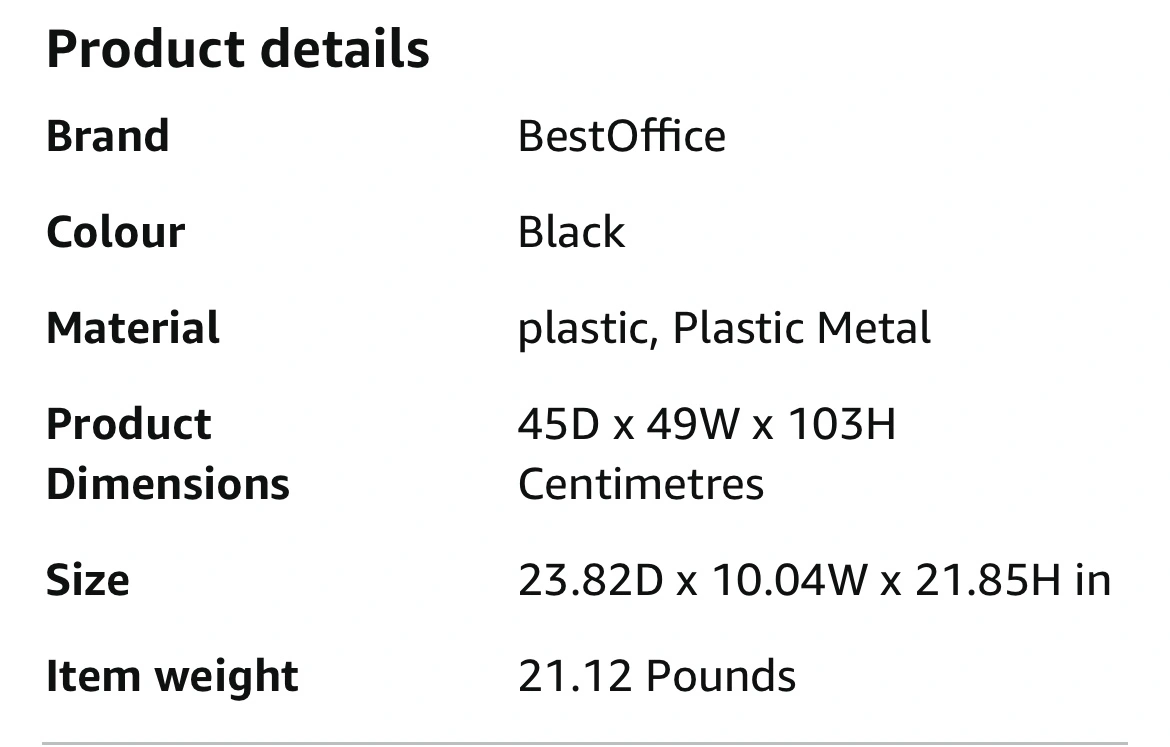Select the 23.82D depth value
Viewport: 1170px width, 747px height.
[590, 580]
